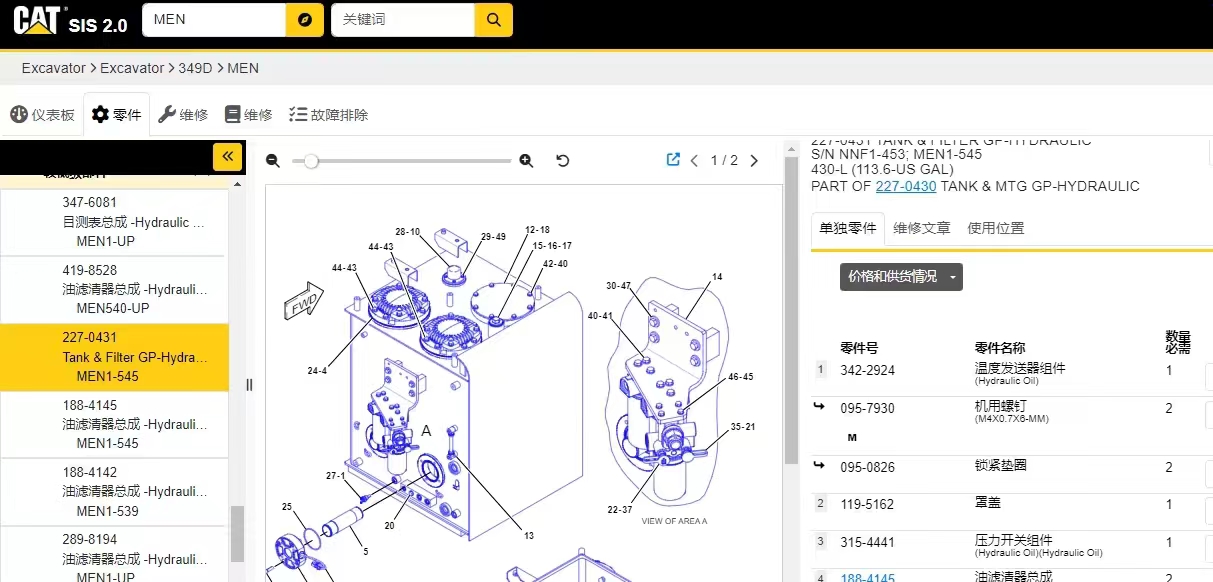Switch to the 仪表板 dashboard tab

pos(42,115)
